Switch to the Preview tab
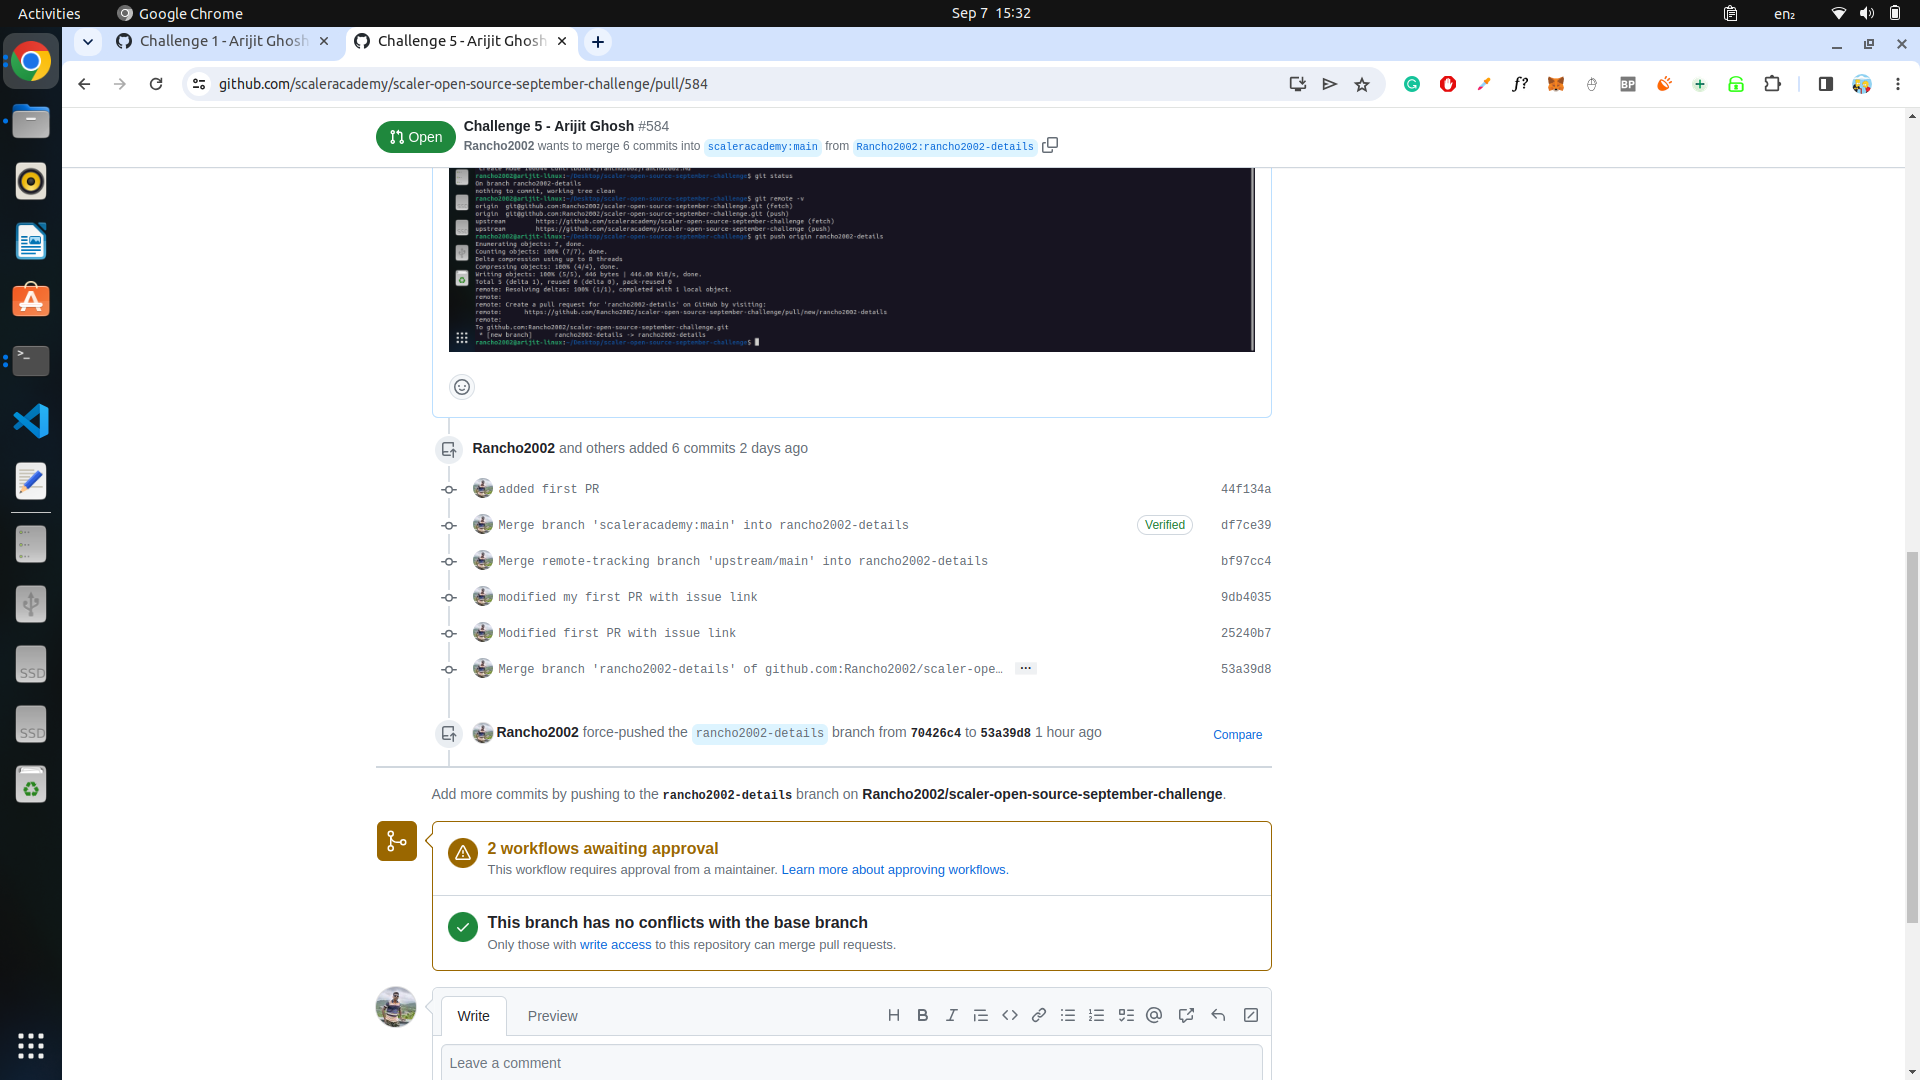The width and height of the screenshot is (1920, 1080). click(552, 1015)
